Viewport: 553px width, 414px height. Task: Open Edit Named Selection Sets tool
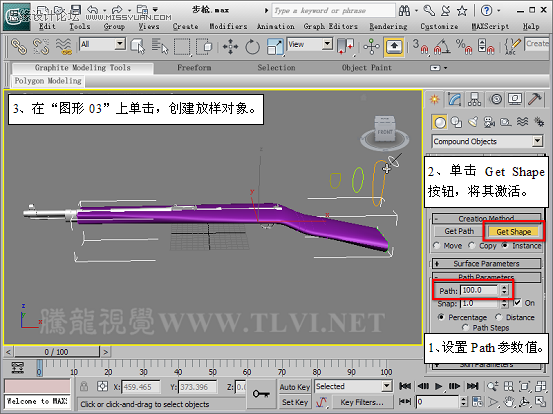click(512, 46)
